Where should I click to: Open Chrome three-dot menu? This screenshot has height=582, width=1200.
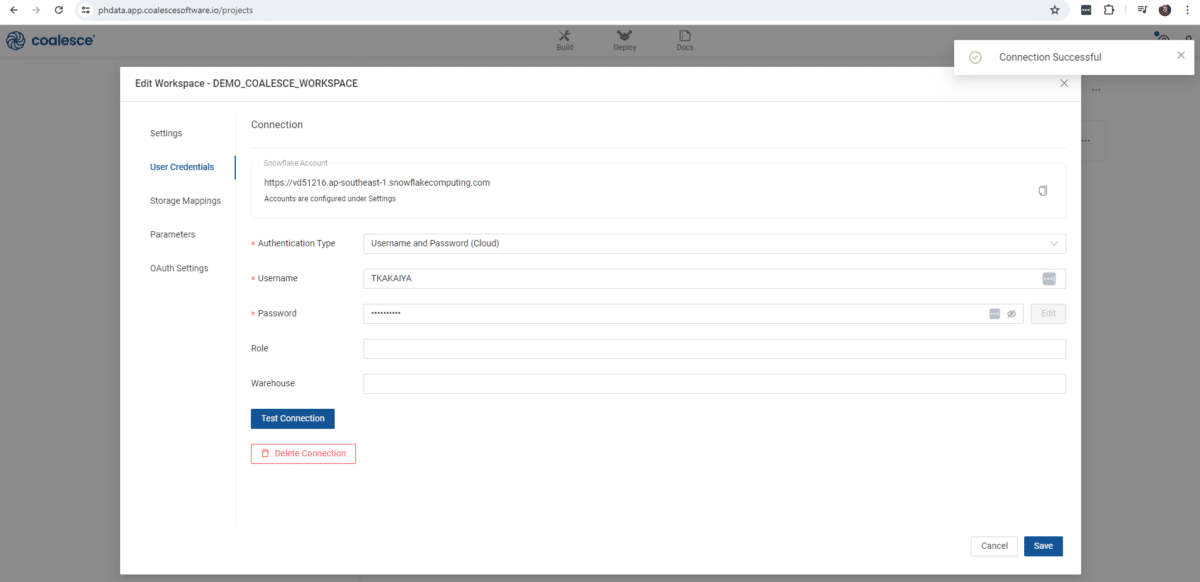click(x=1188, y=10)
